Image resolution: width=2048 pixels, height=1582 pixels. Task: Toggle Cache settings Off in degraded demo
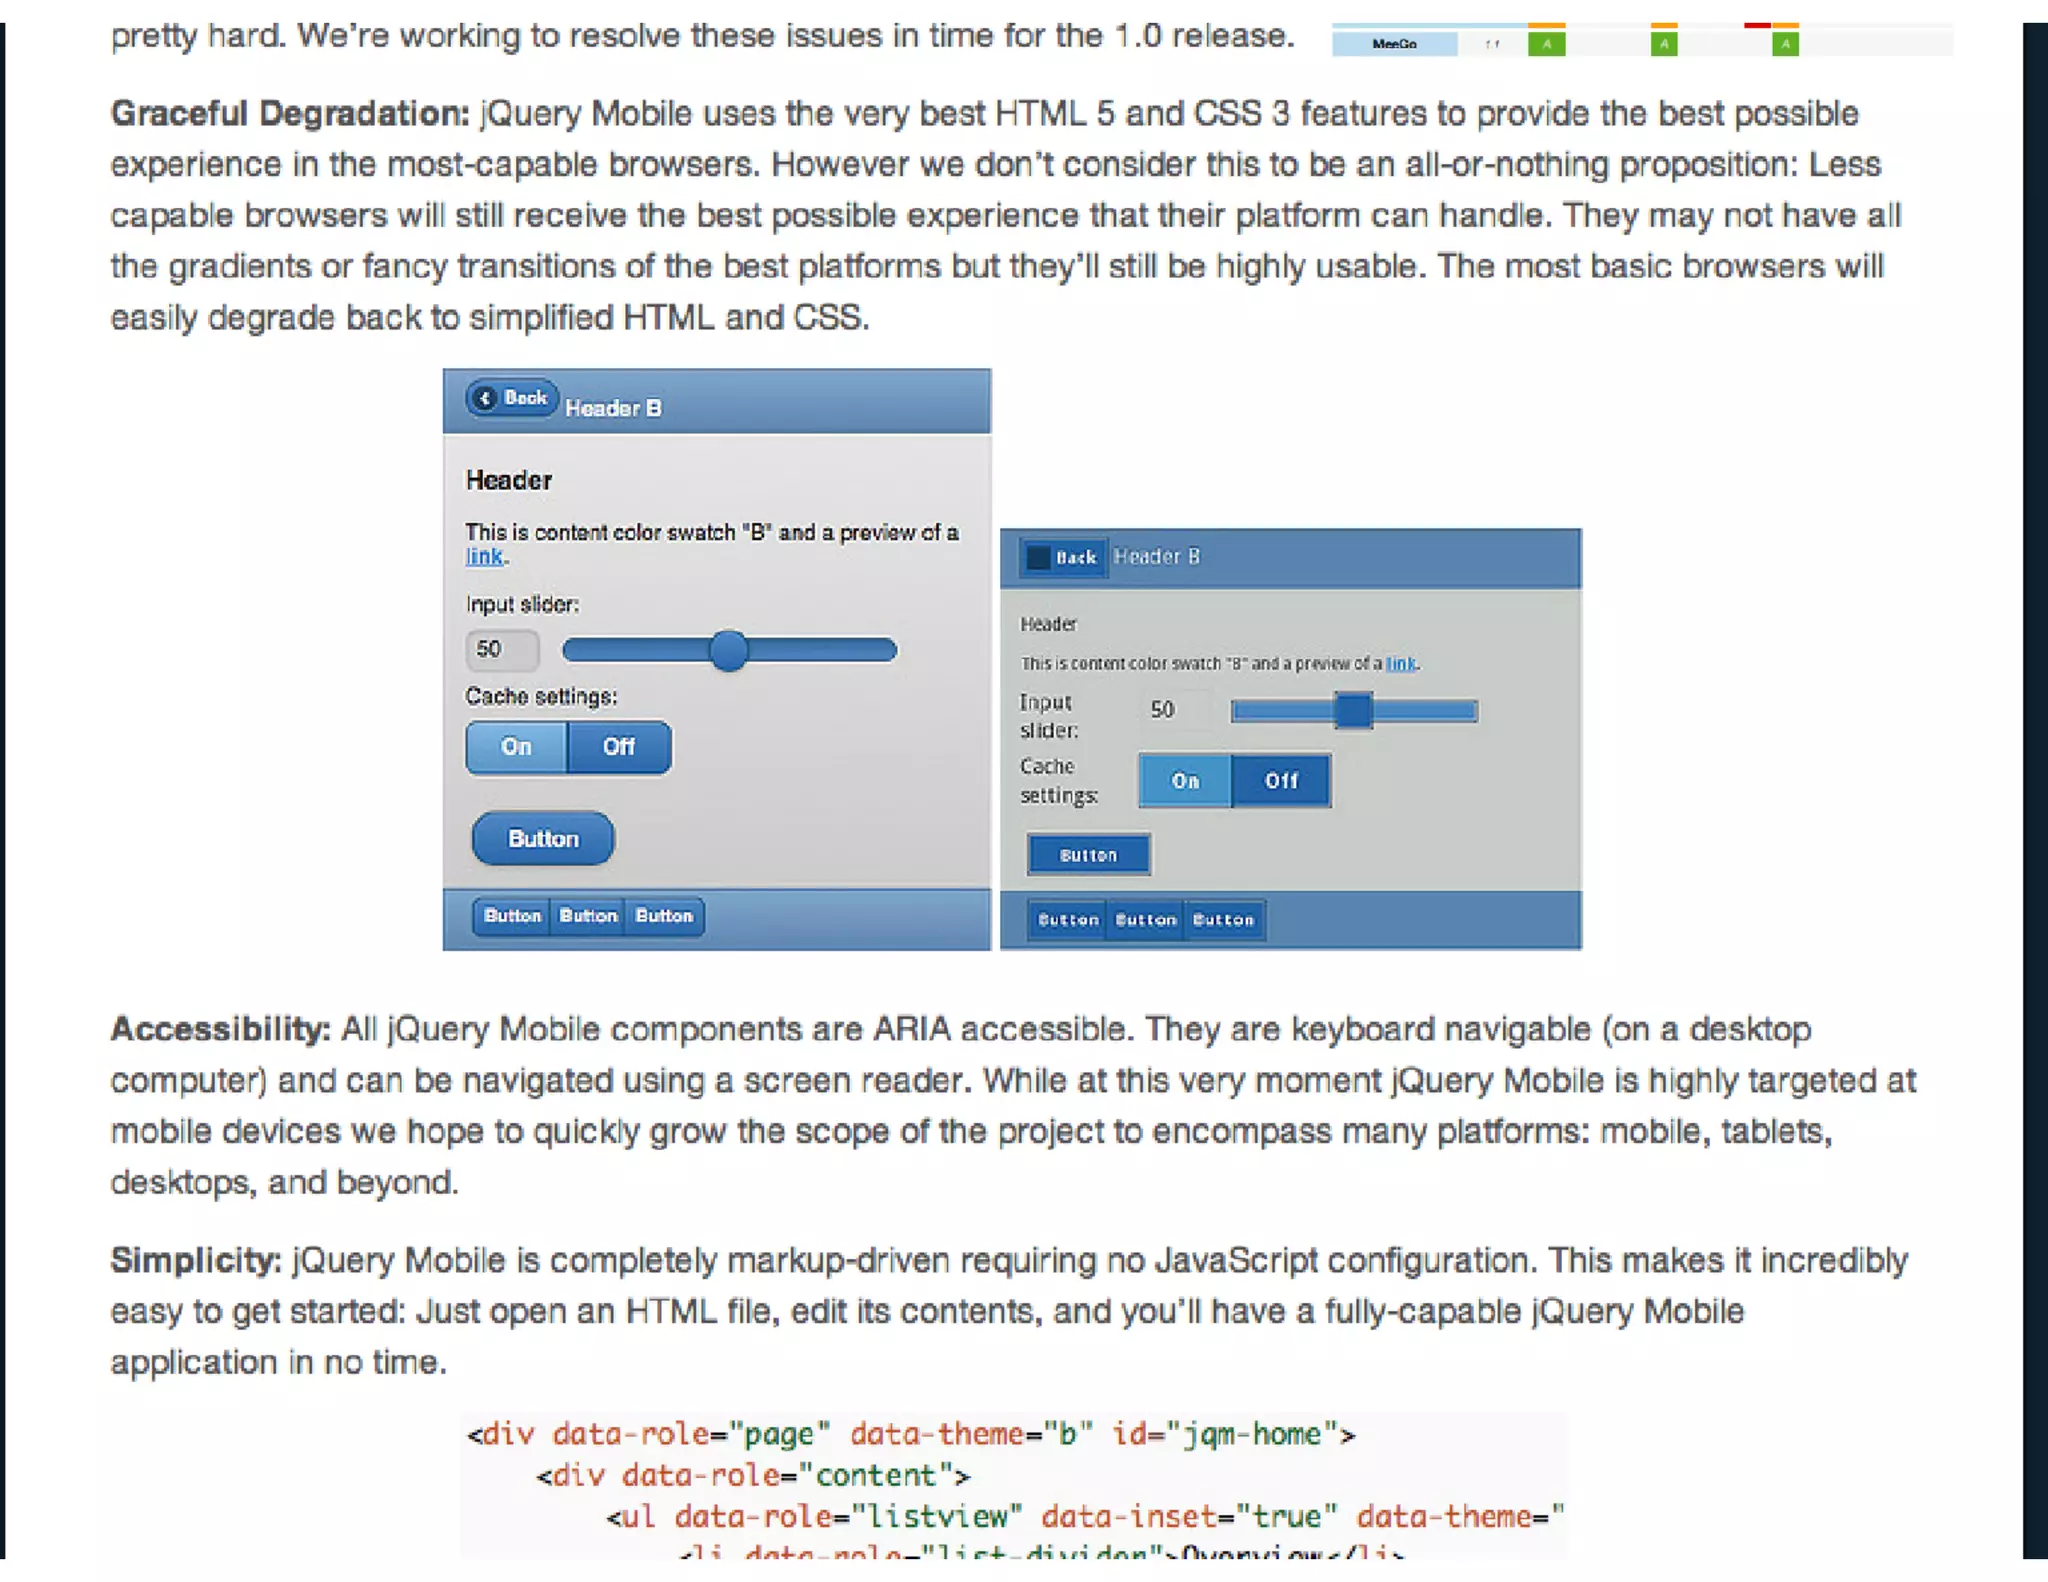(x=1281, y=781)
